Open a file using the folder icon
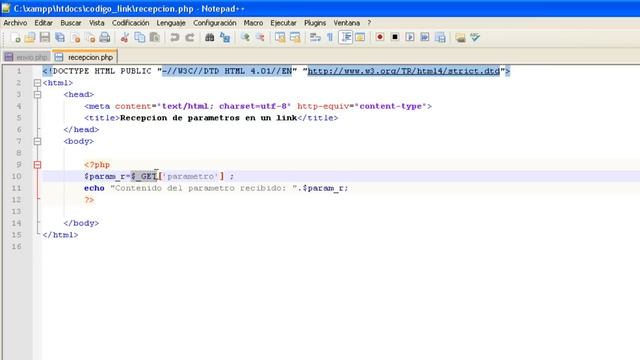This screenshot has height=360, width=640. (x=30, y=38)
